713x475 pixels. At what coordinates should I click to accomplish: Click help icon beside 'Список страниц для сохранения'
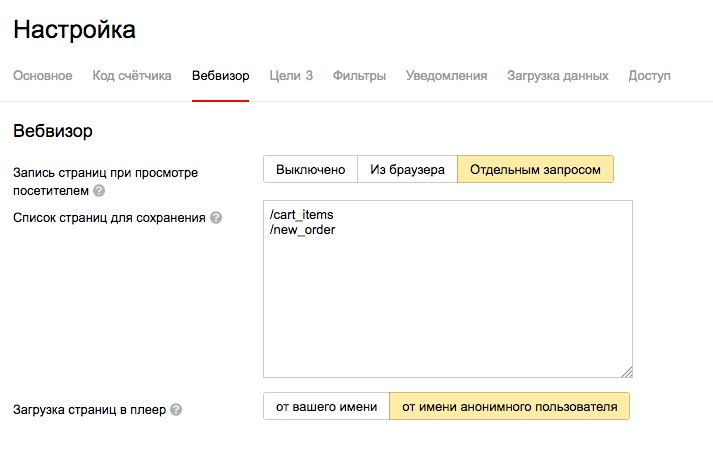216,218
